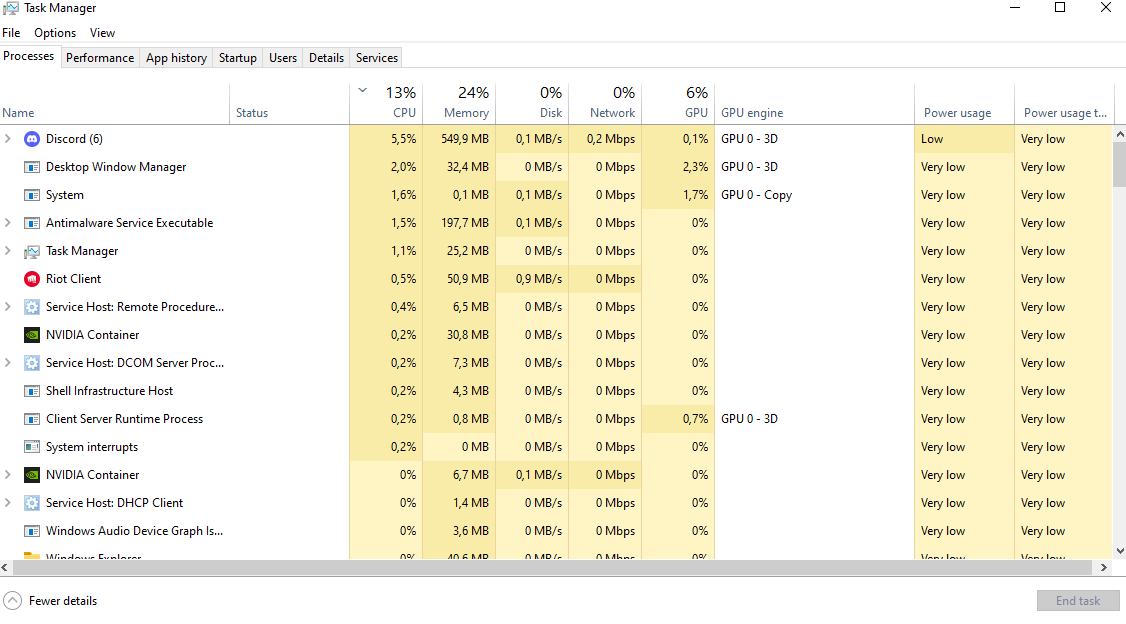Screen dimensions: 1126x624
Task: Click the red Riot Client icon
Action: (x=32, y=279)
